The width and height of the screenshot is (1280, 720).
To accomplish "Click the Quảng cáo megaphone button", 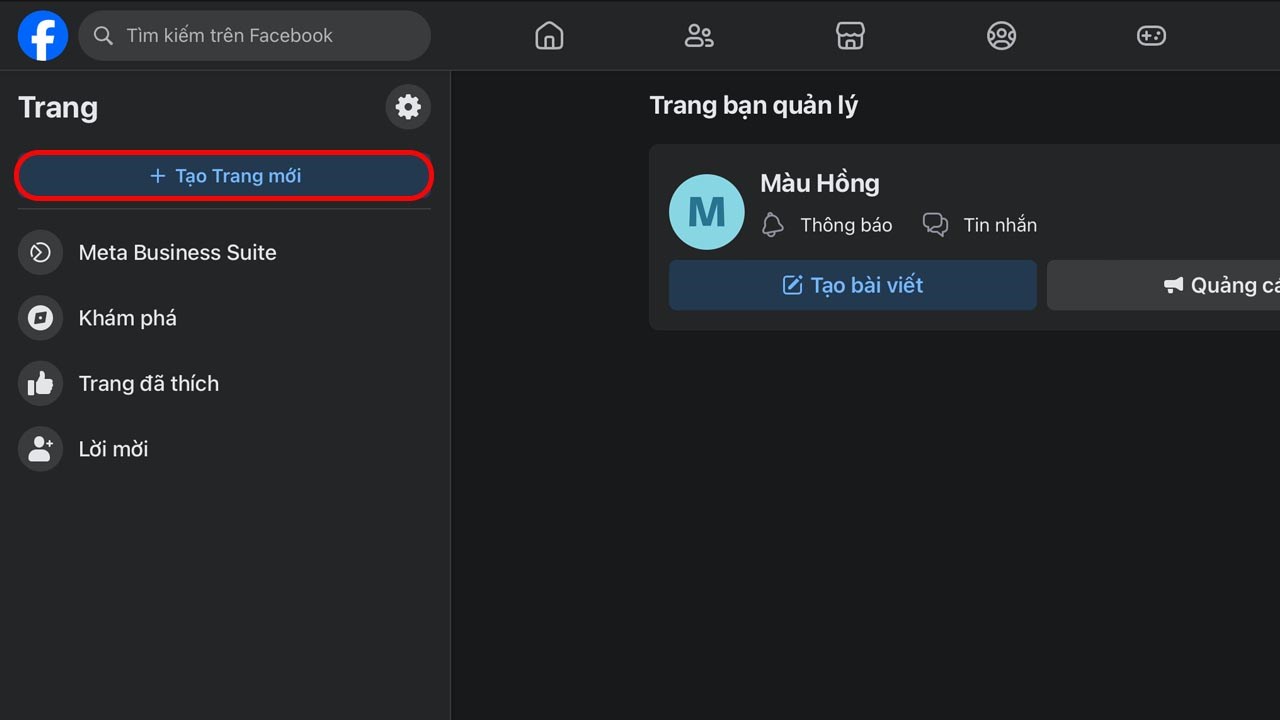I will click(1164, 286).
